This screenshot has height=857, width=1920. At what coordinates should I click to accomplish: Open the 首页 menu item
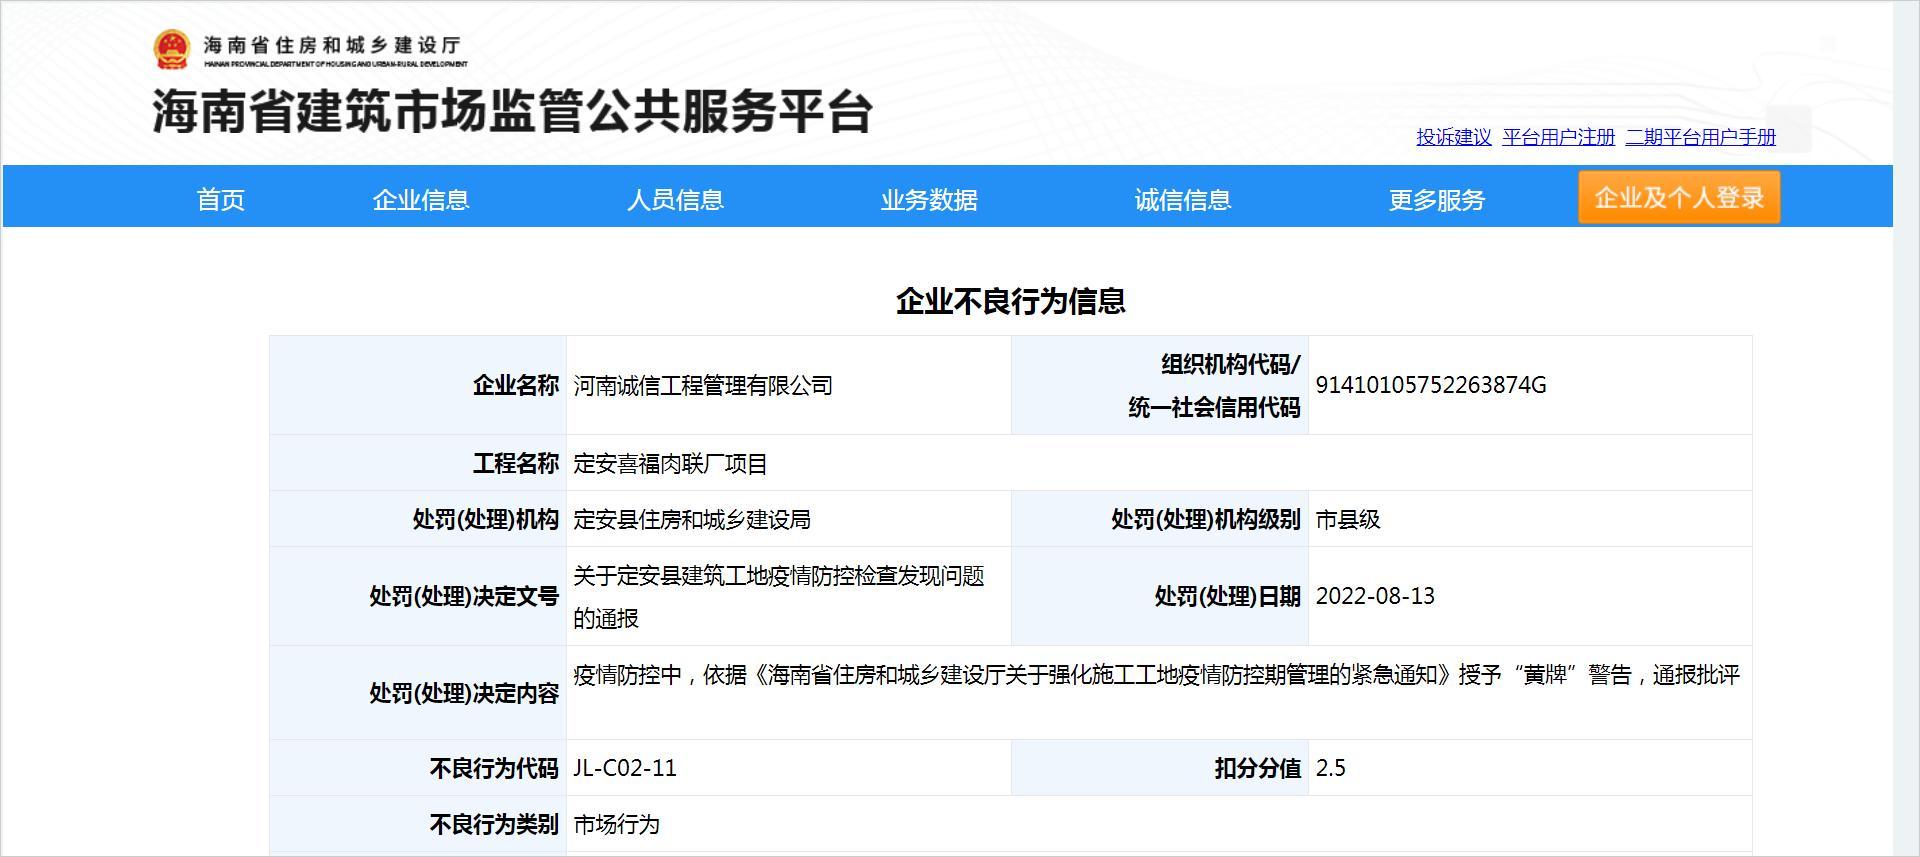221,200
